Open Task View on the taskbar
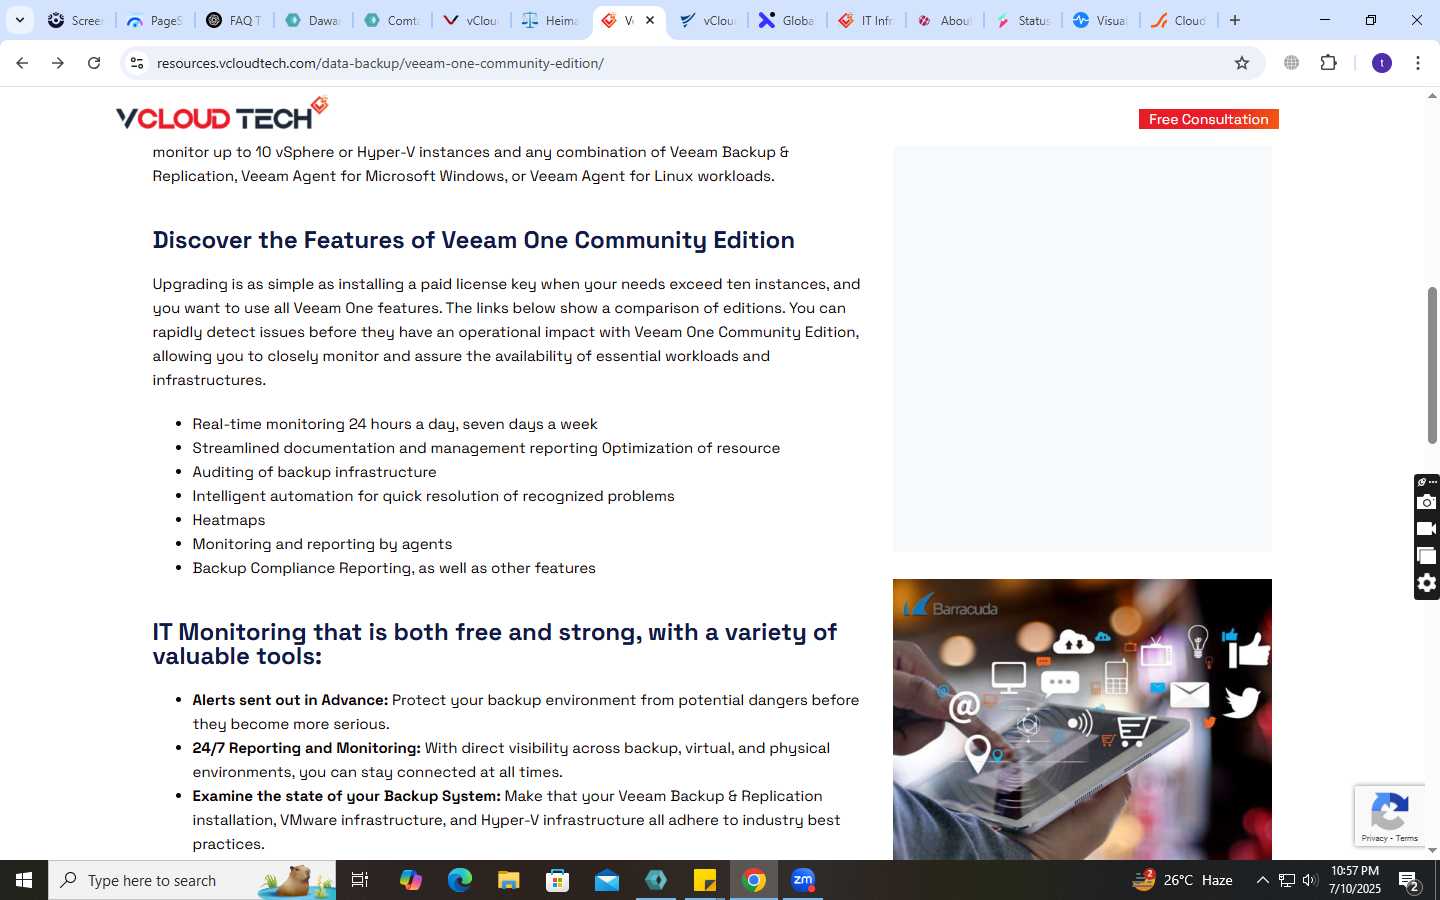 [360, 880]
